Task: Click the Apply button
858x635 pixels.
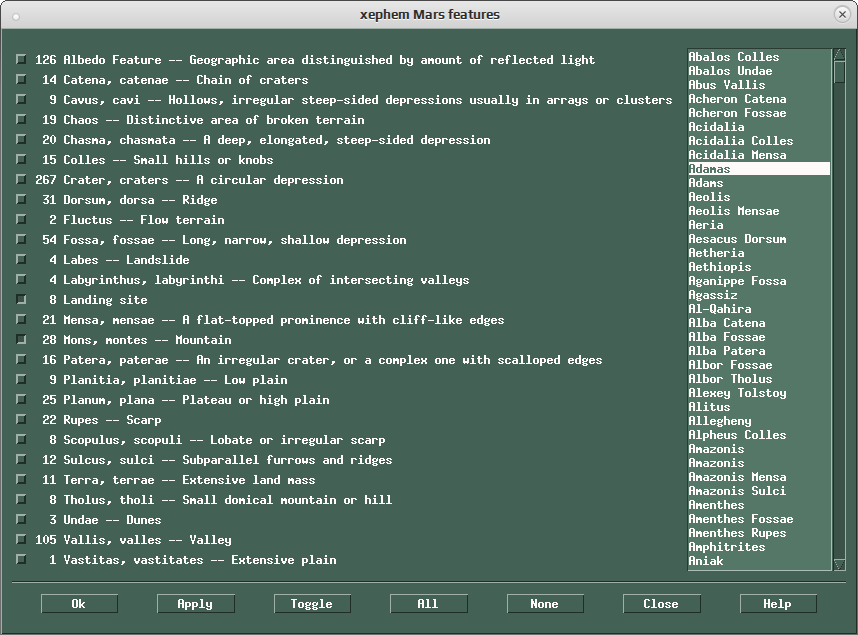Action: point(195,604)
